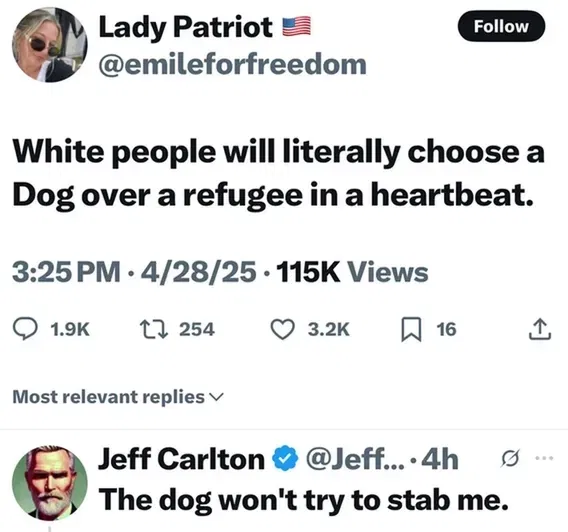Viewport: 568px width, 532px height.
Task: Open the three-dot menu on Jeff Carlton's reply
Action: (x=544, y=458)
